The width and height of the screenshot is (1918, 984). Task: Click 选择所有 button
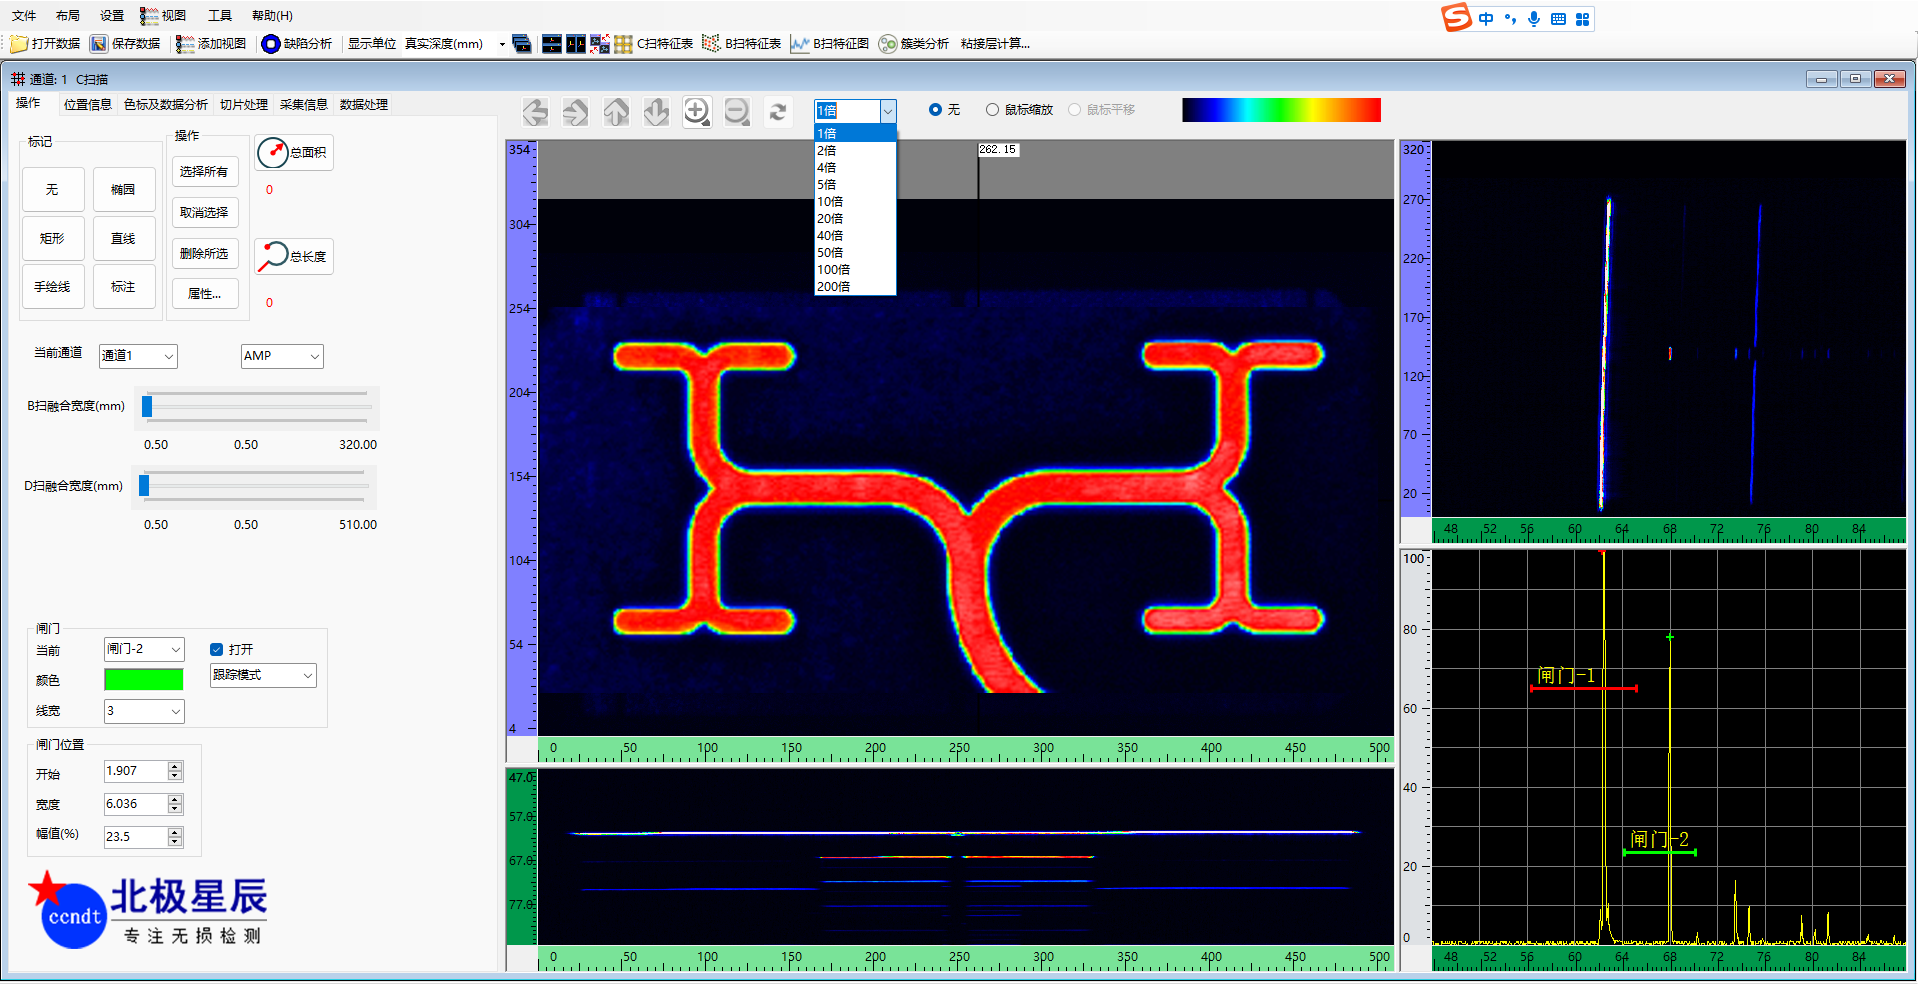tap(205, 172)
